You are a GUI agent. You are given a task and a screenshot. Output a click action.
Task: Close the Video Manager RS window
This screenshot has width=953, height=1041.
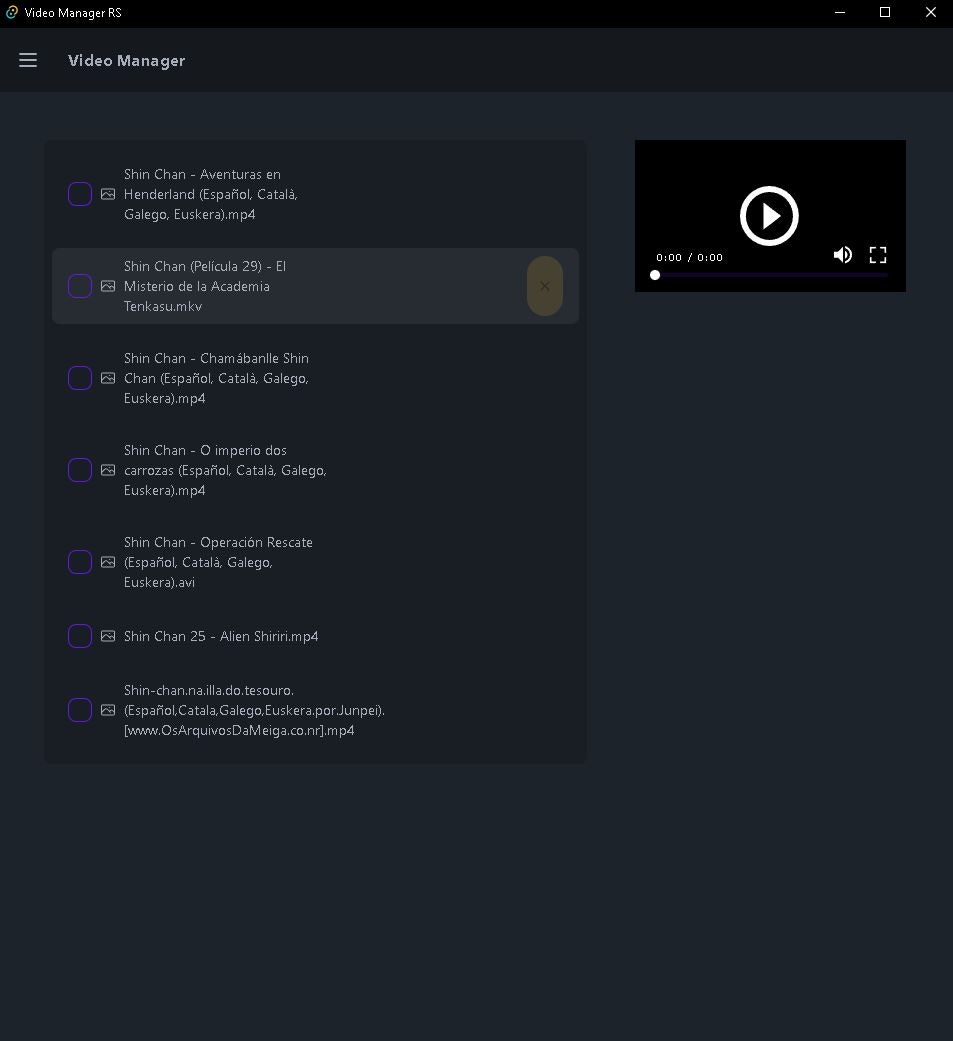(930, 13)
